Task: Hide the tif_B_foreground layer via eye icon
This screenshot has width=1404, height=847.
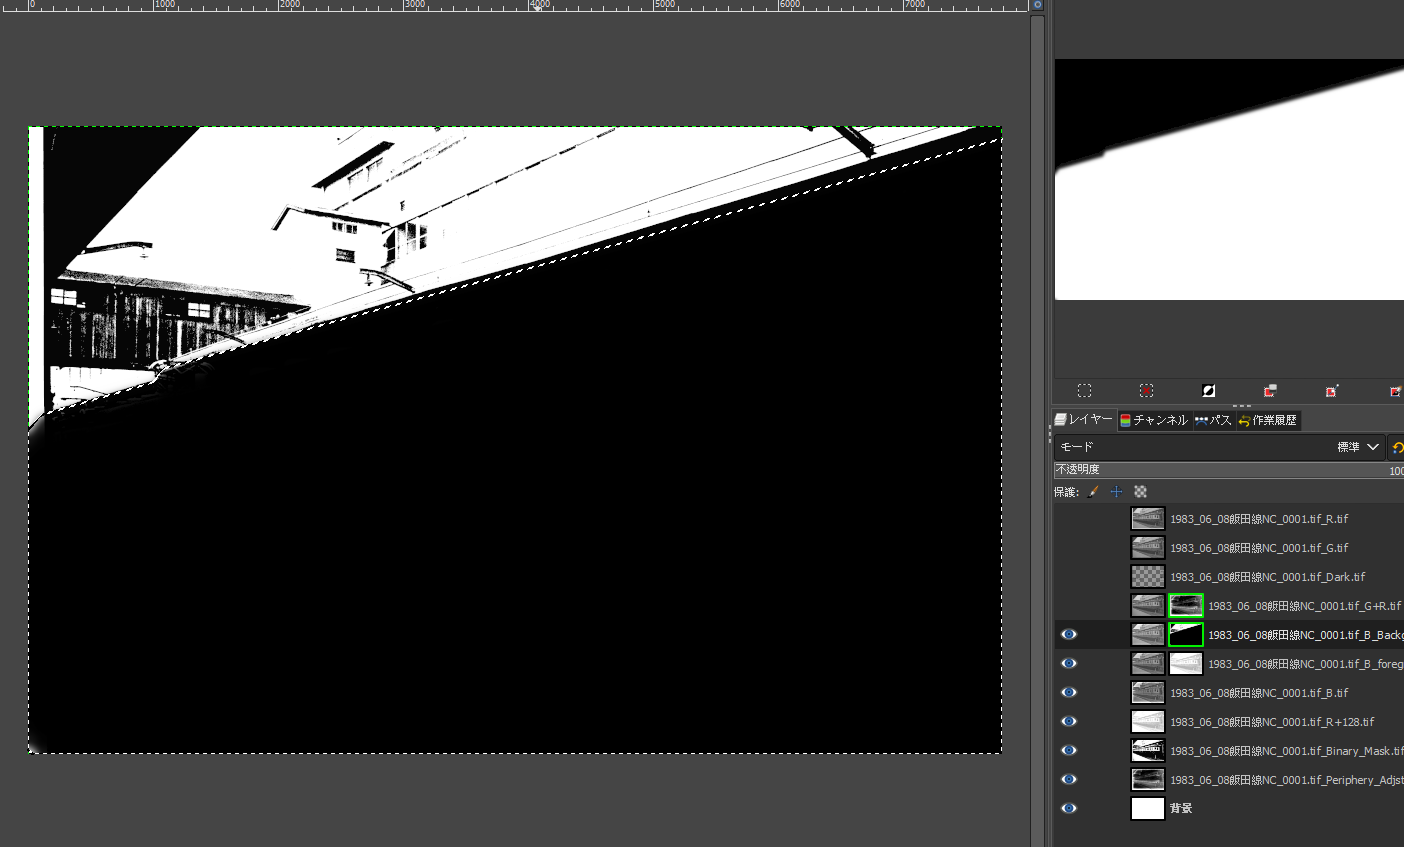Action: tap(1069, 664)
